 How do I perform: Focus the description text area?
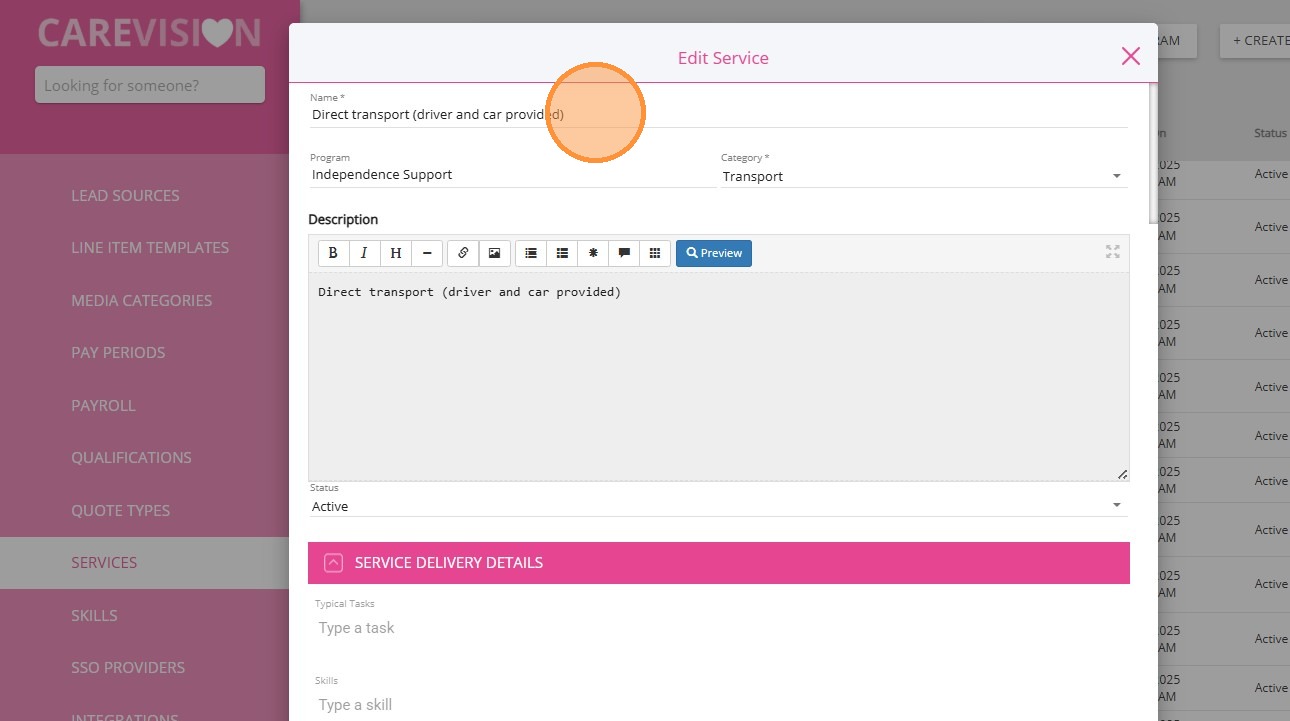tap(718, 377)
